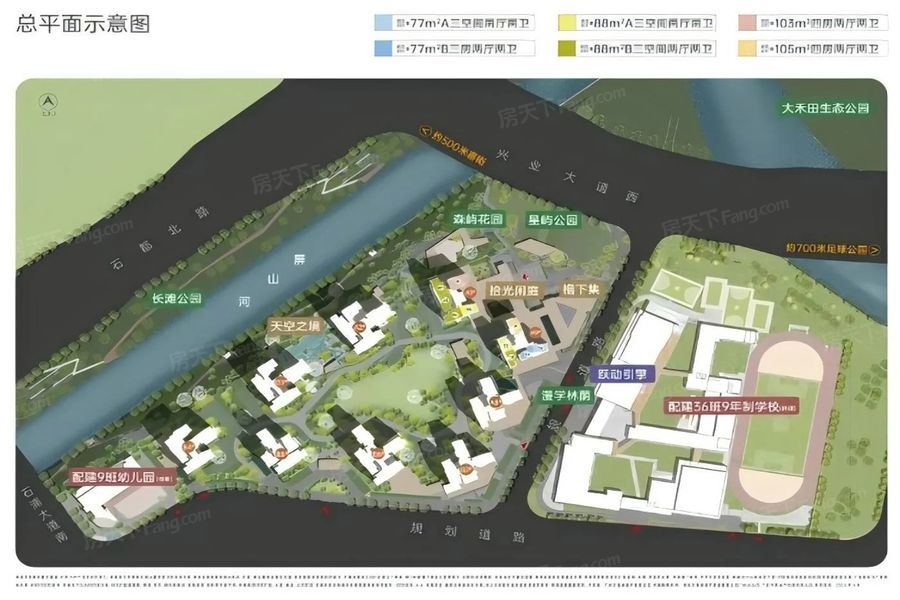Click the 大禾田生态公园 label
Viewport: 900px width, 600px height.
pos(825,108)
